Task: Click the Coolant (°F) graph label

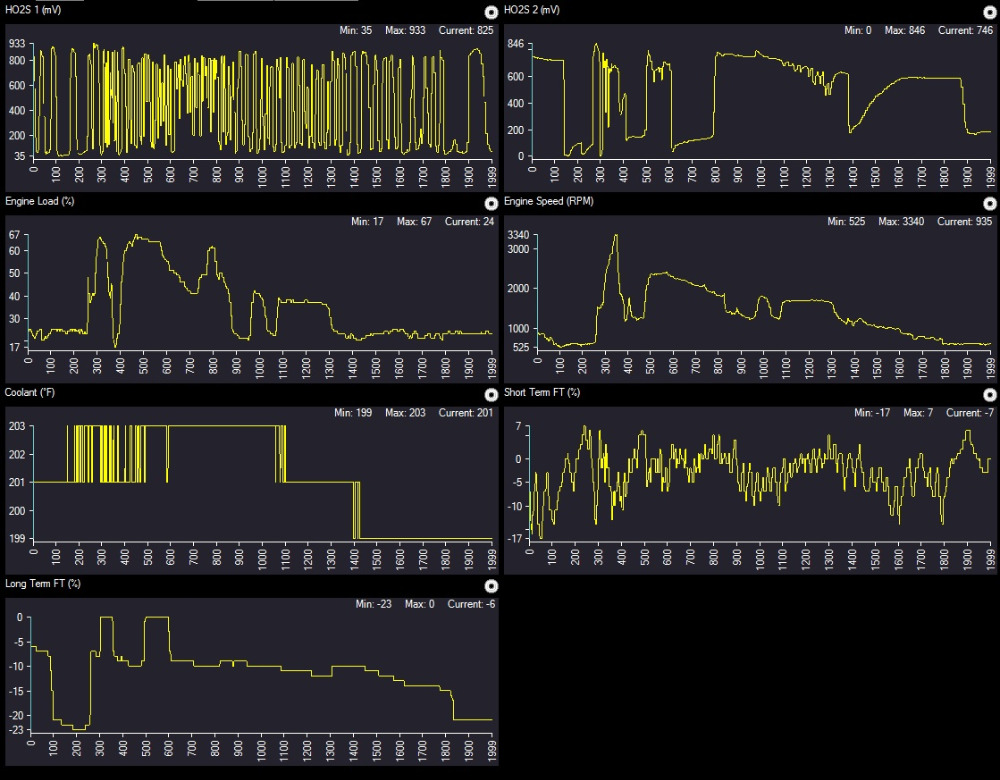Action: tap(30, 392)
